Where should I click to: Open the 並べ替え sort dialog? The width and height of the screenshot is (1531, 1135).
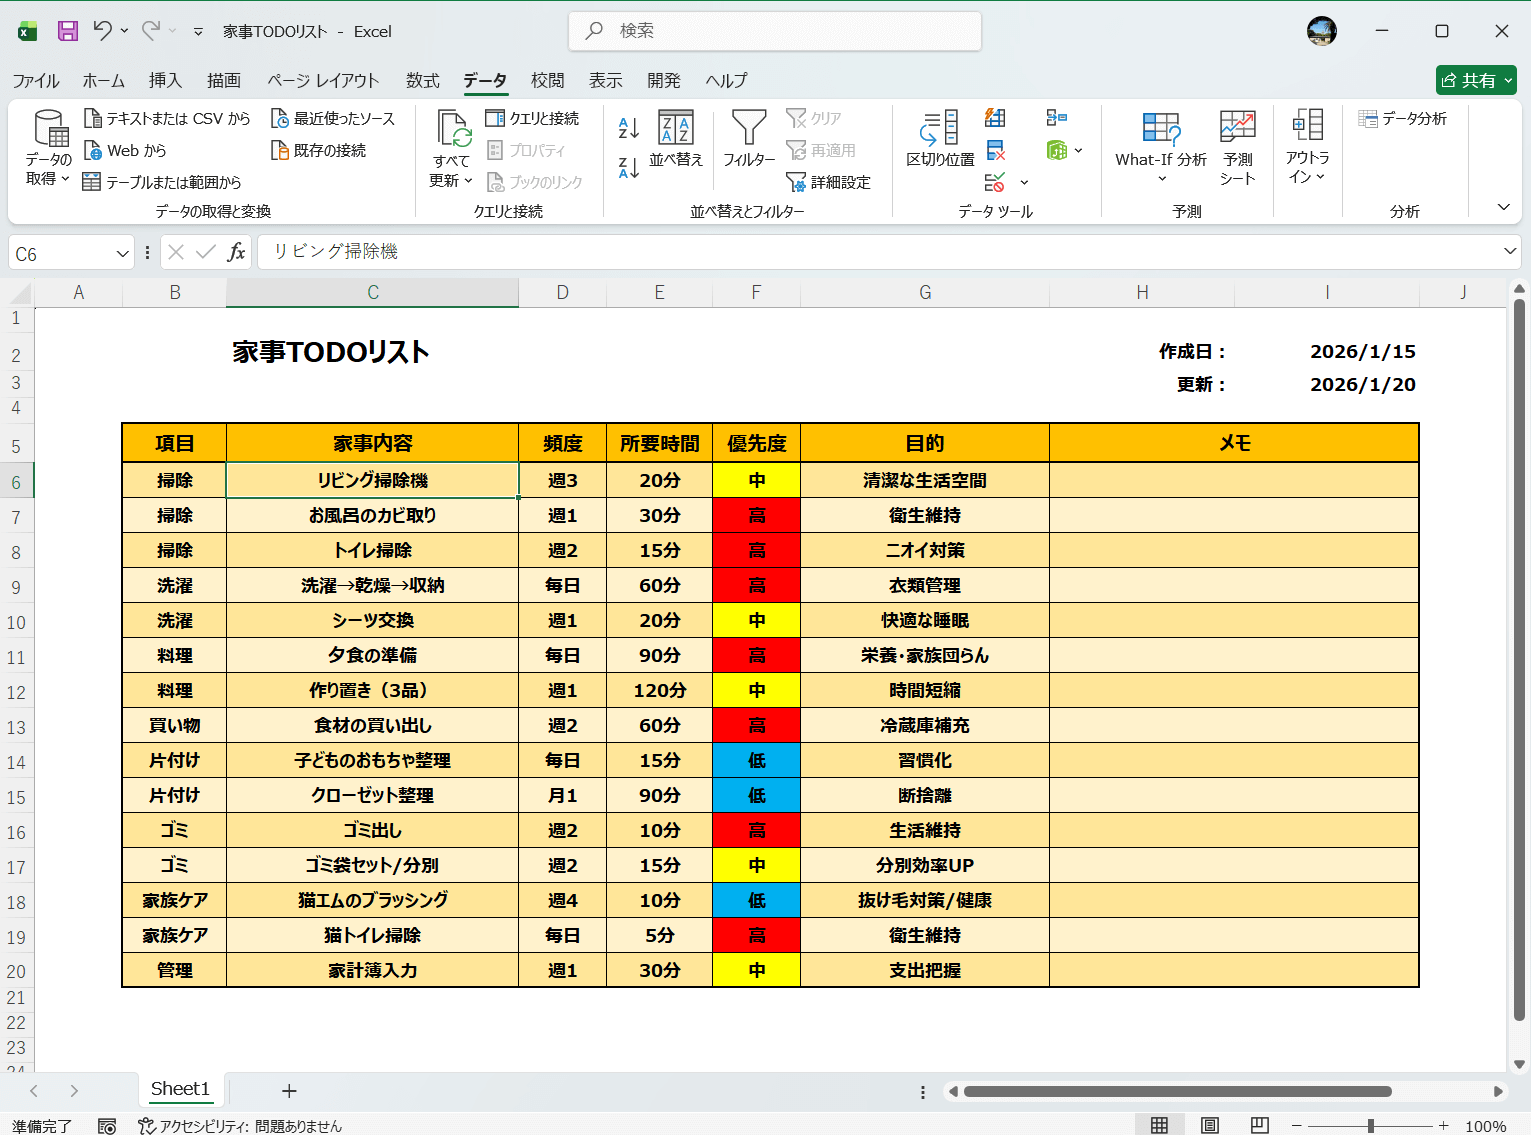[x=676, y=139]
